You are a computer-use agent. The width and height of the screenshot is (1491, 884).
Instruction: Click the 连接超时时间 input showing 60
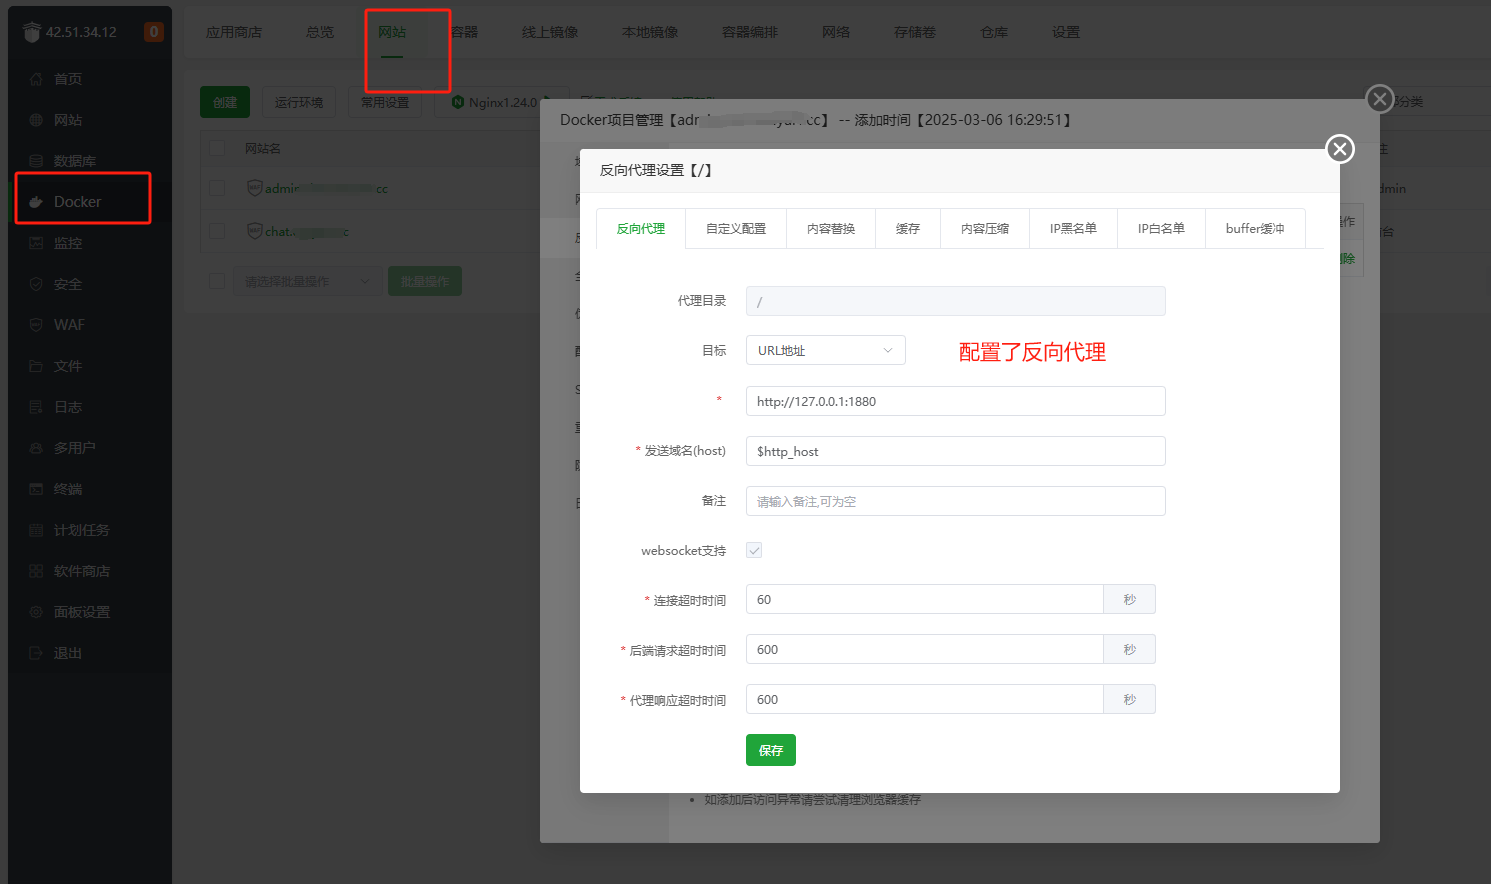925,599
